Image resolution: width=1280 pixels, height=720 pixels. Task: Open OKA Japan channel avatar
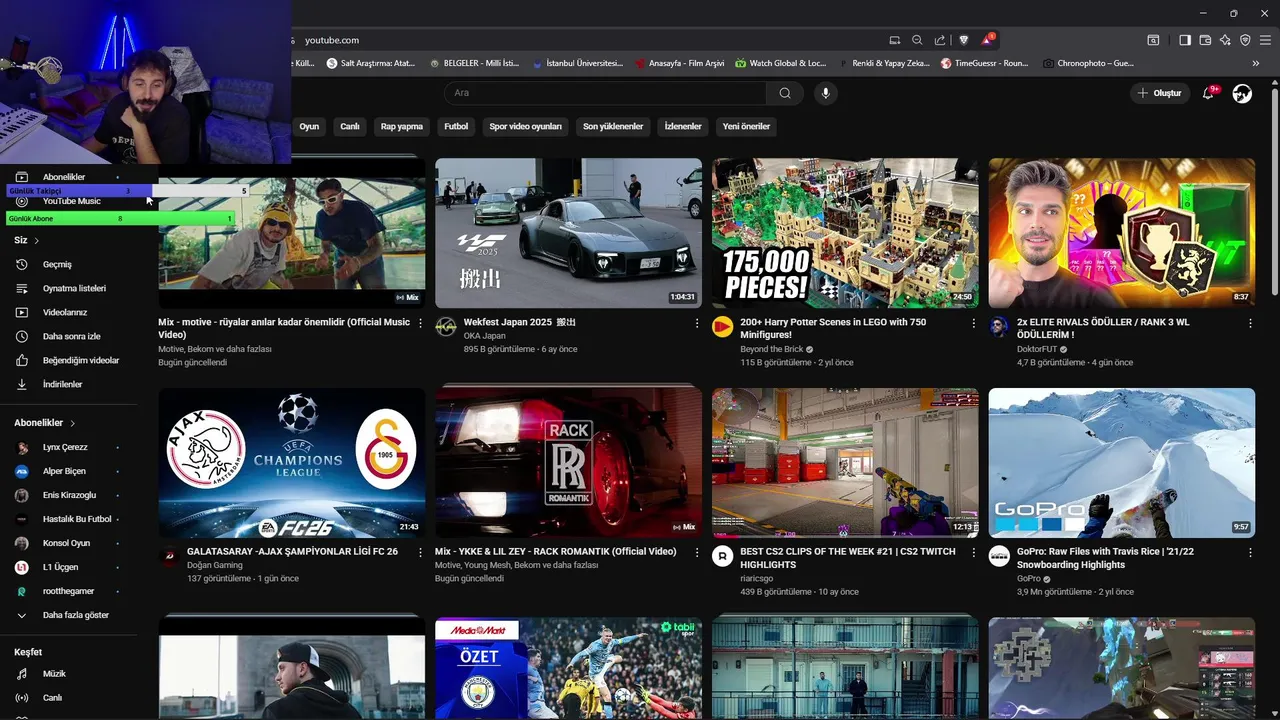(446, 327)
